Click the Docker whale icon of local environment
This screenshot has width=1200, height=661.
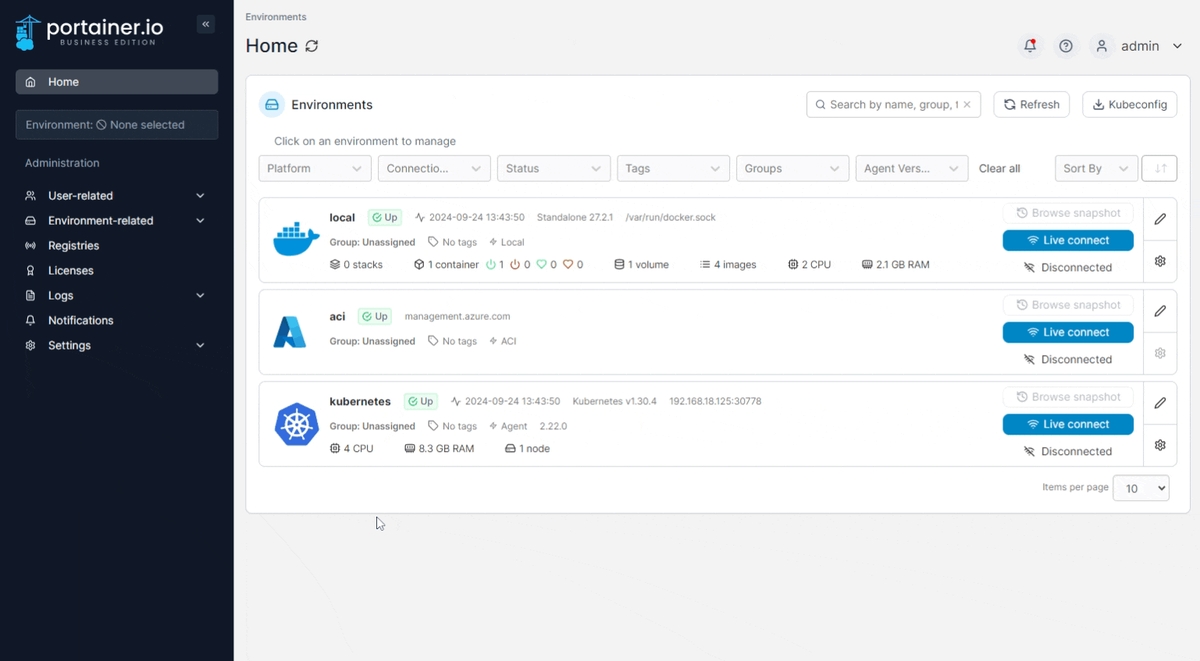[294, 239]
